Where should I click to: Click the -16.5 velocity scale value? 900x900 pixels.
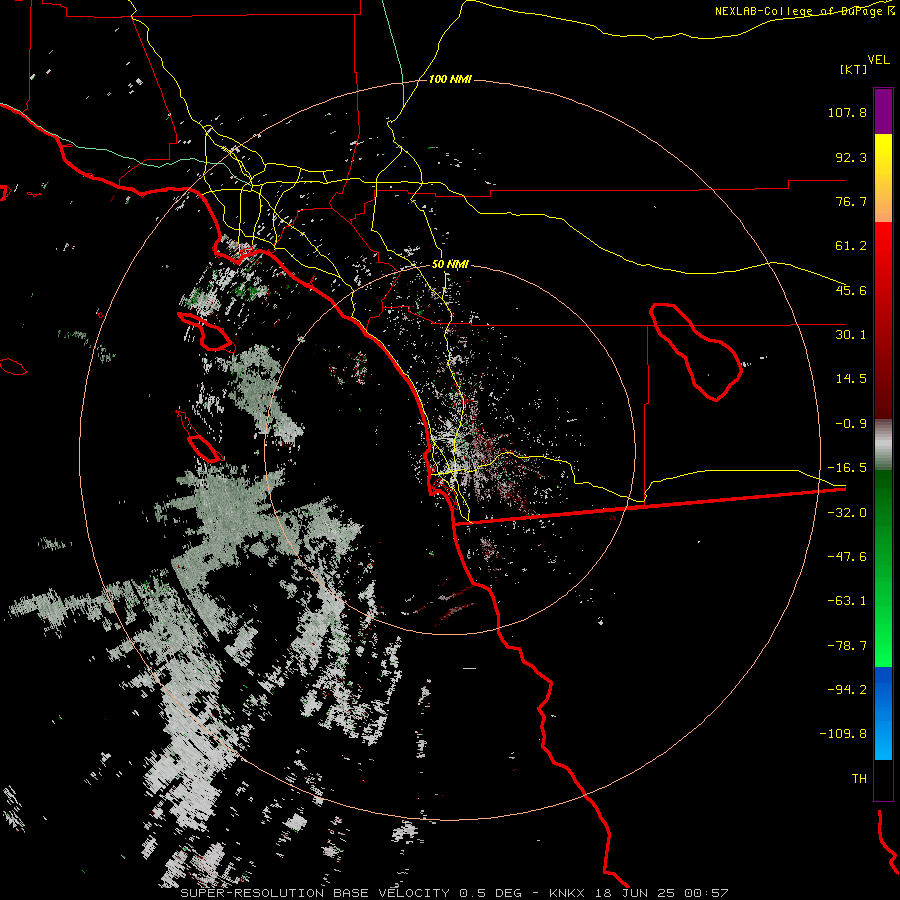pyautogui.click(x=847, y=468)
